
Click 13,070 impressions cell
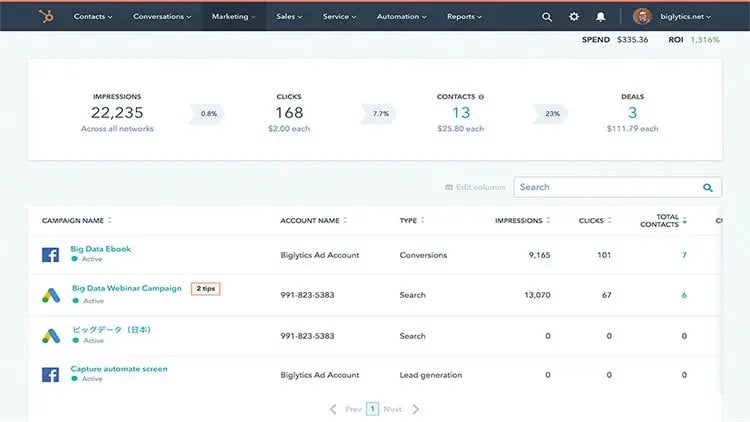click(537, 295)
